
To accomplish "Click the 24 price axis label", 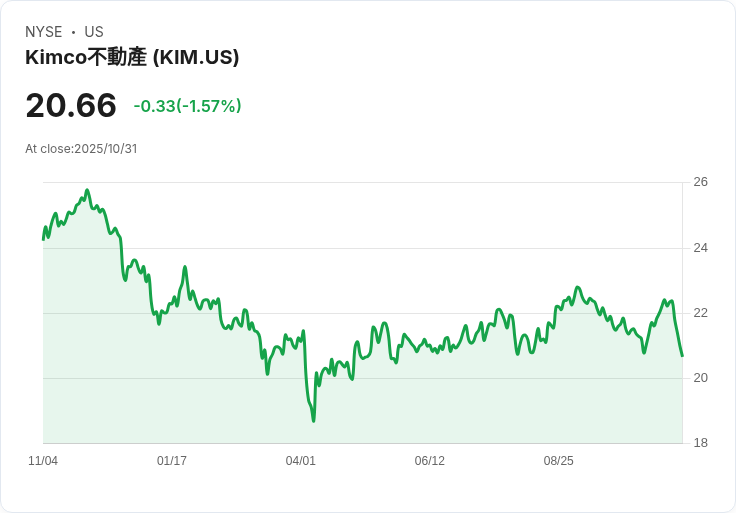I will tap(700, 248).
